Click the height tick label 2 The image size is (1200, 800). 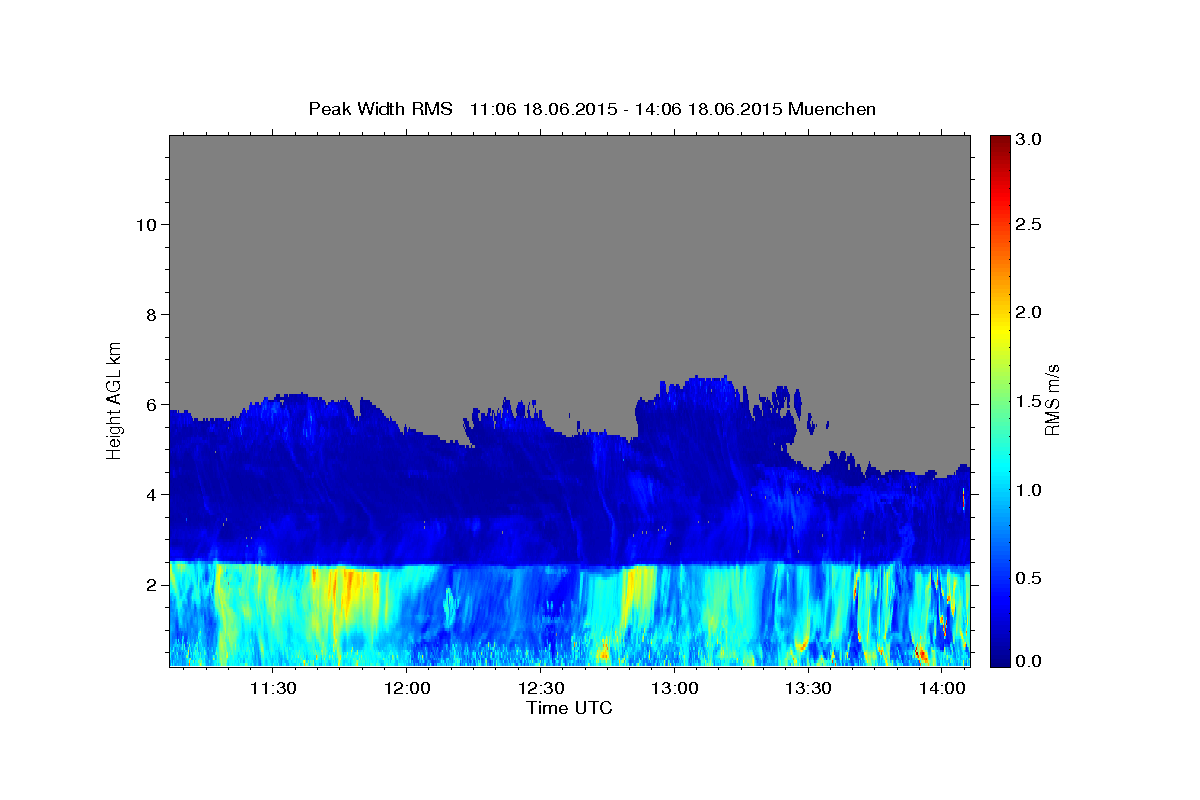[149, 585]
